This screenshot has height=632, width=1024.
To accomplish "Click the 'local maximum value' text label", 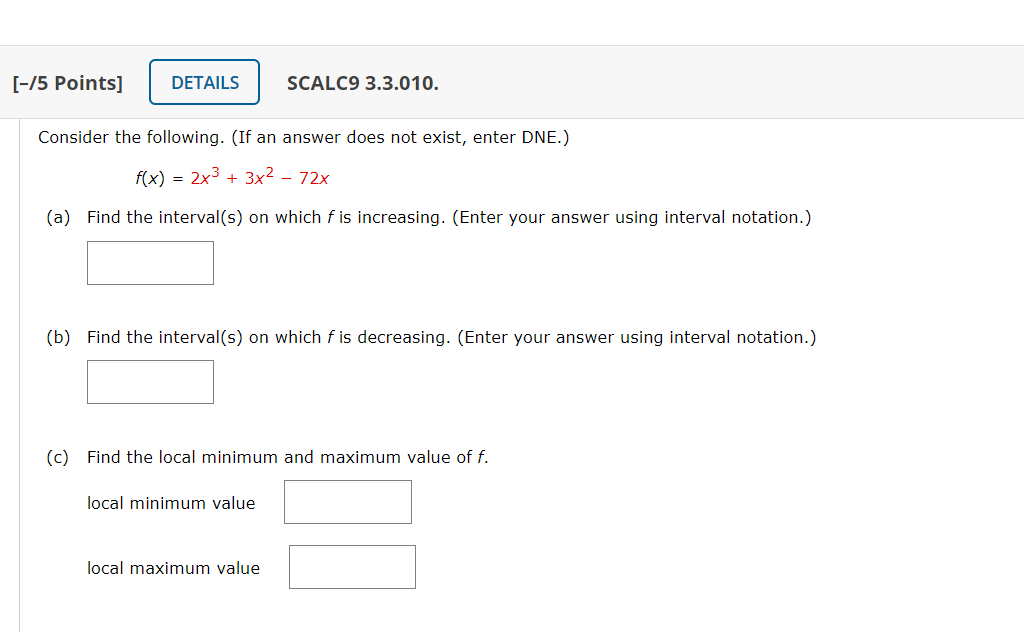I will click(173, 567).
